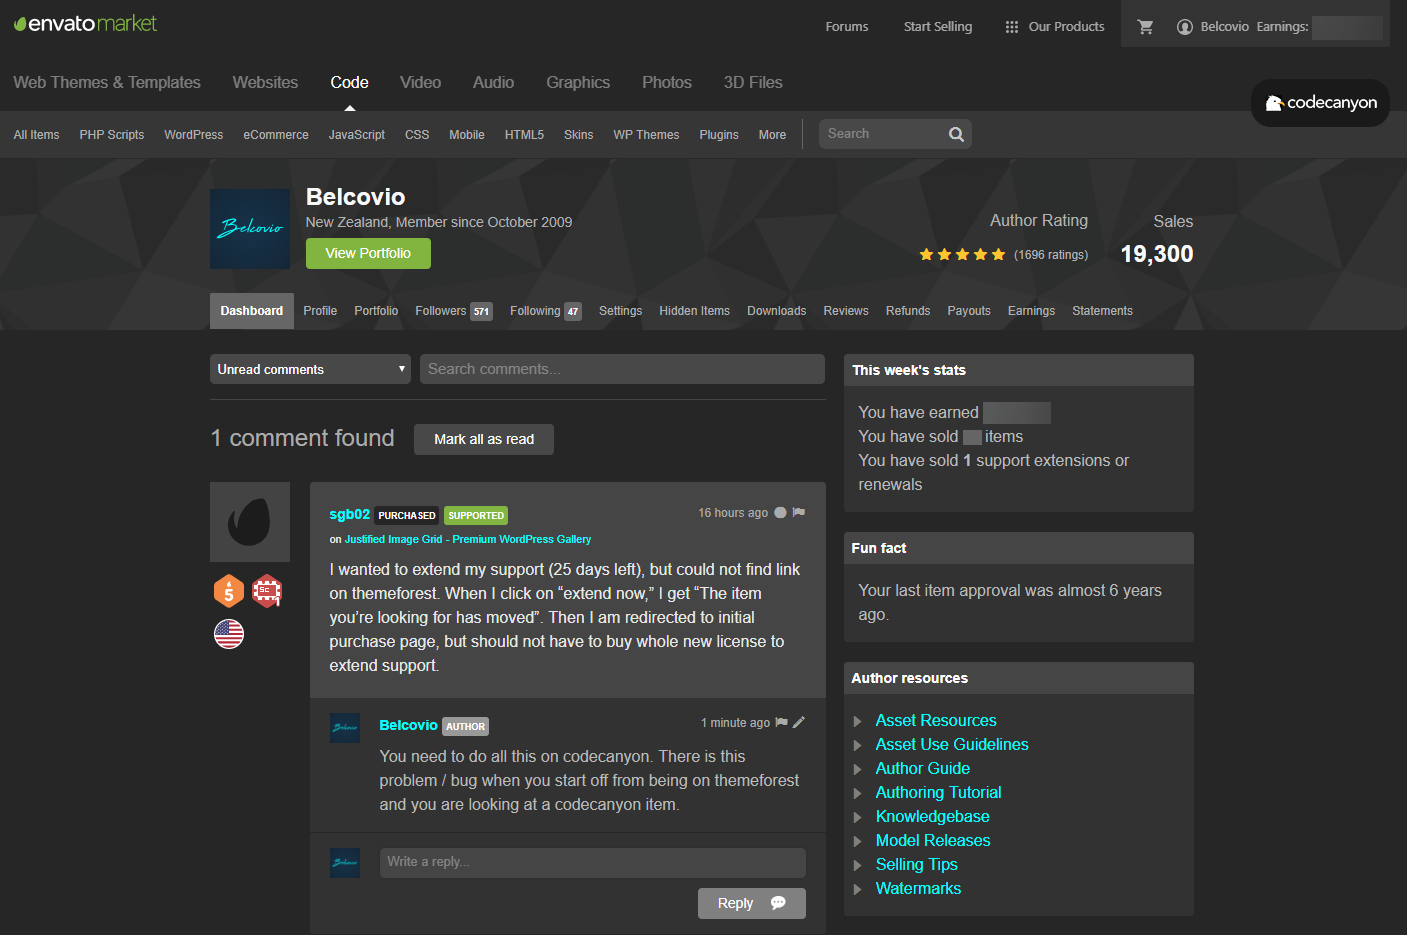Switch to the Settings tab
1407x935 pixels.
point(620,310)
